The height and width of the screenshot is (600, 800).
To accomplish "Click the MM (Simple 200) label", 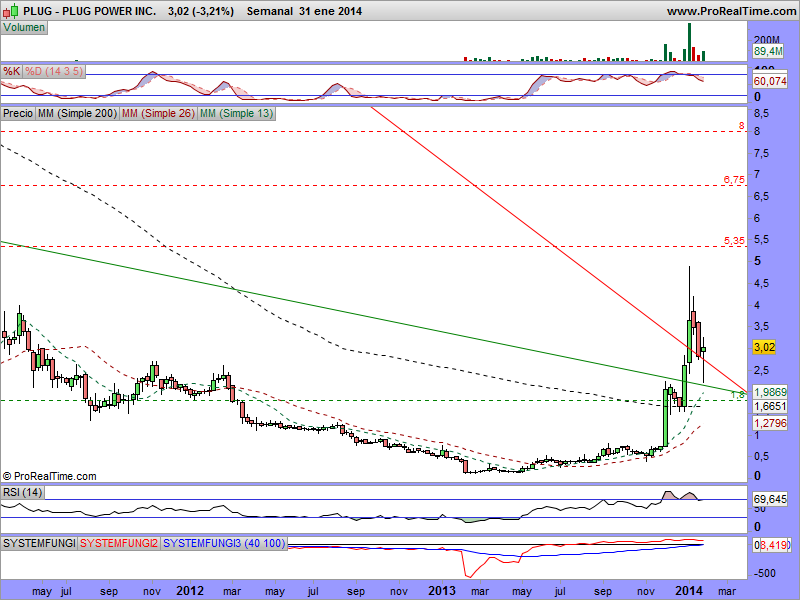I will pyautogui.click(x=77, y=113).
